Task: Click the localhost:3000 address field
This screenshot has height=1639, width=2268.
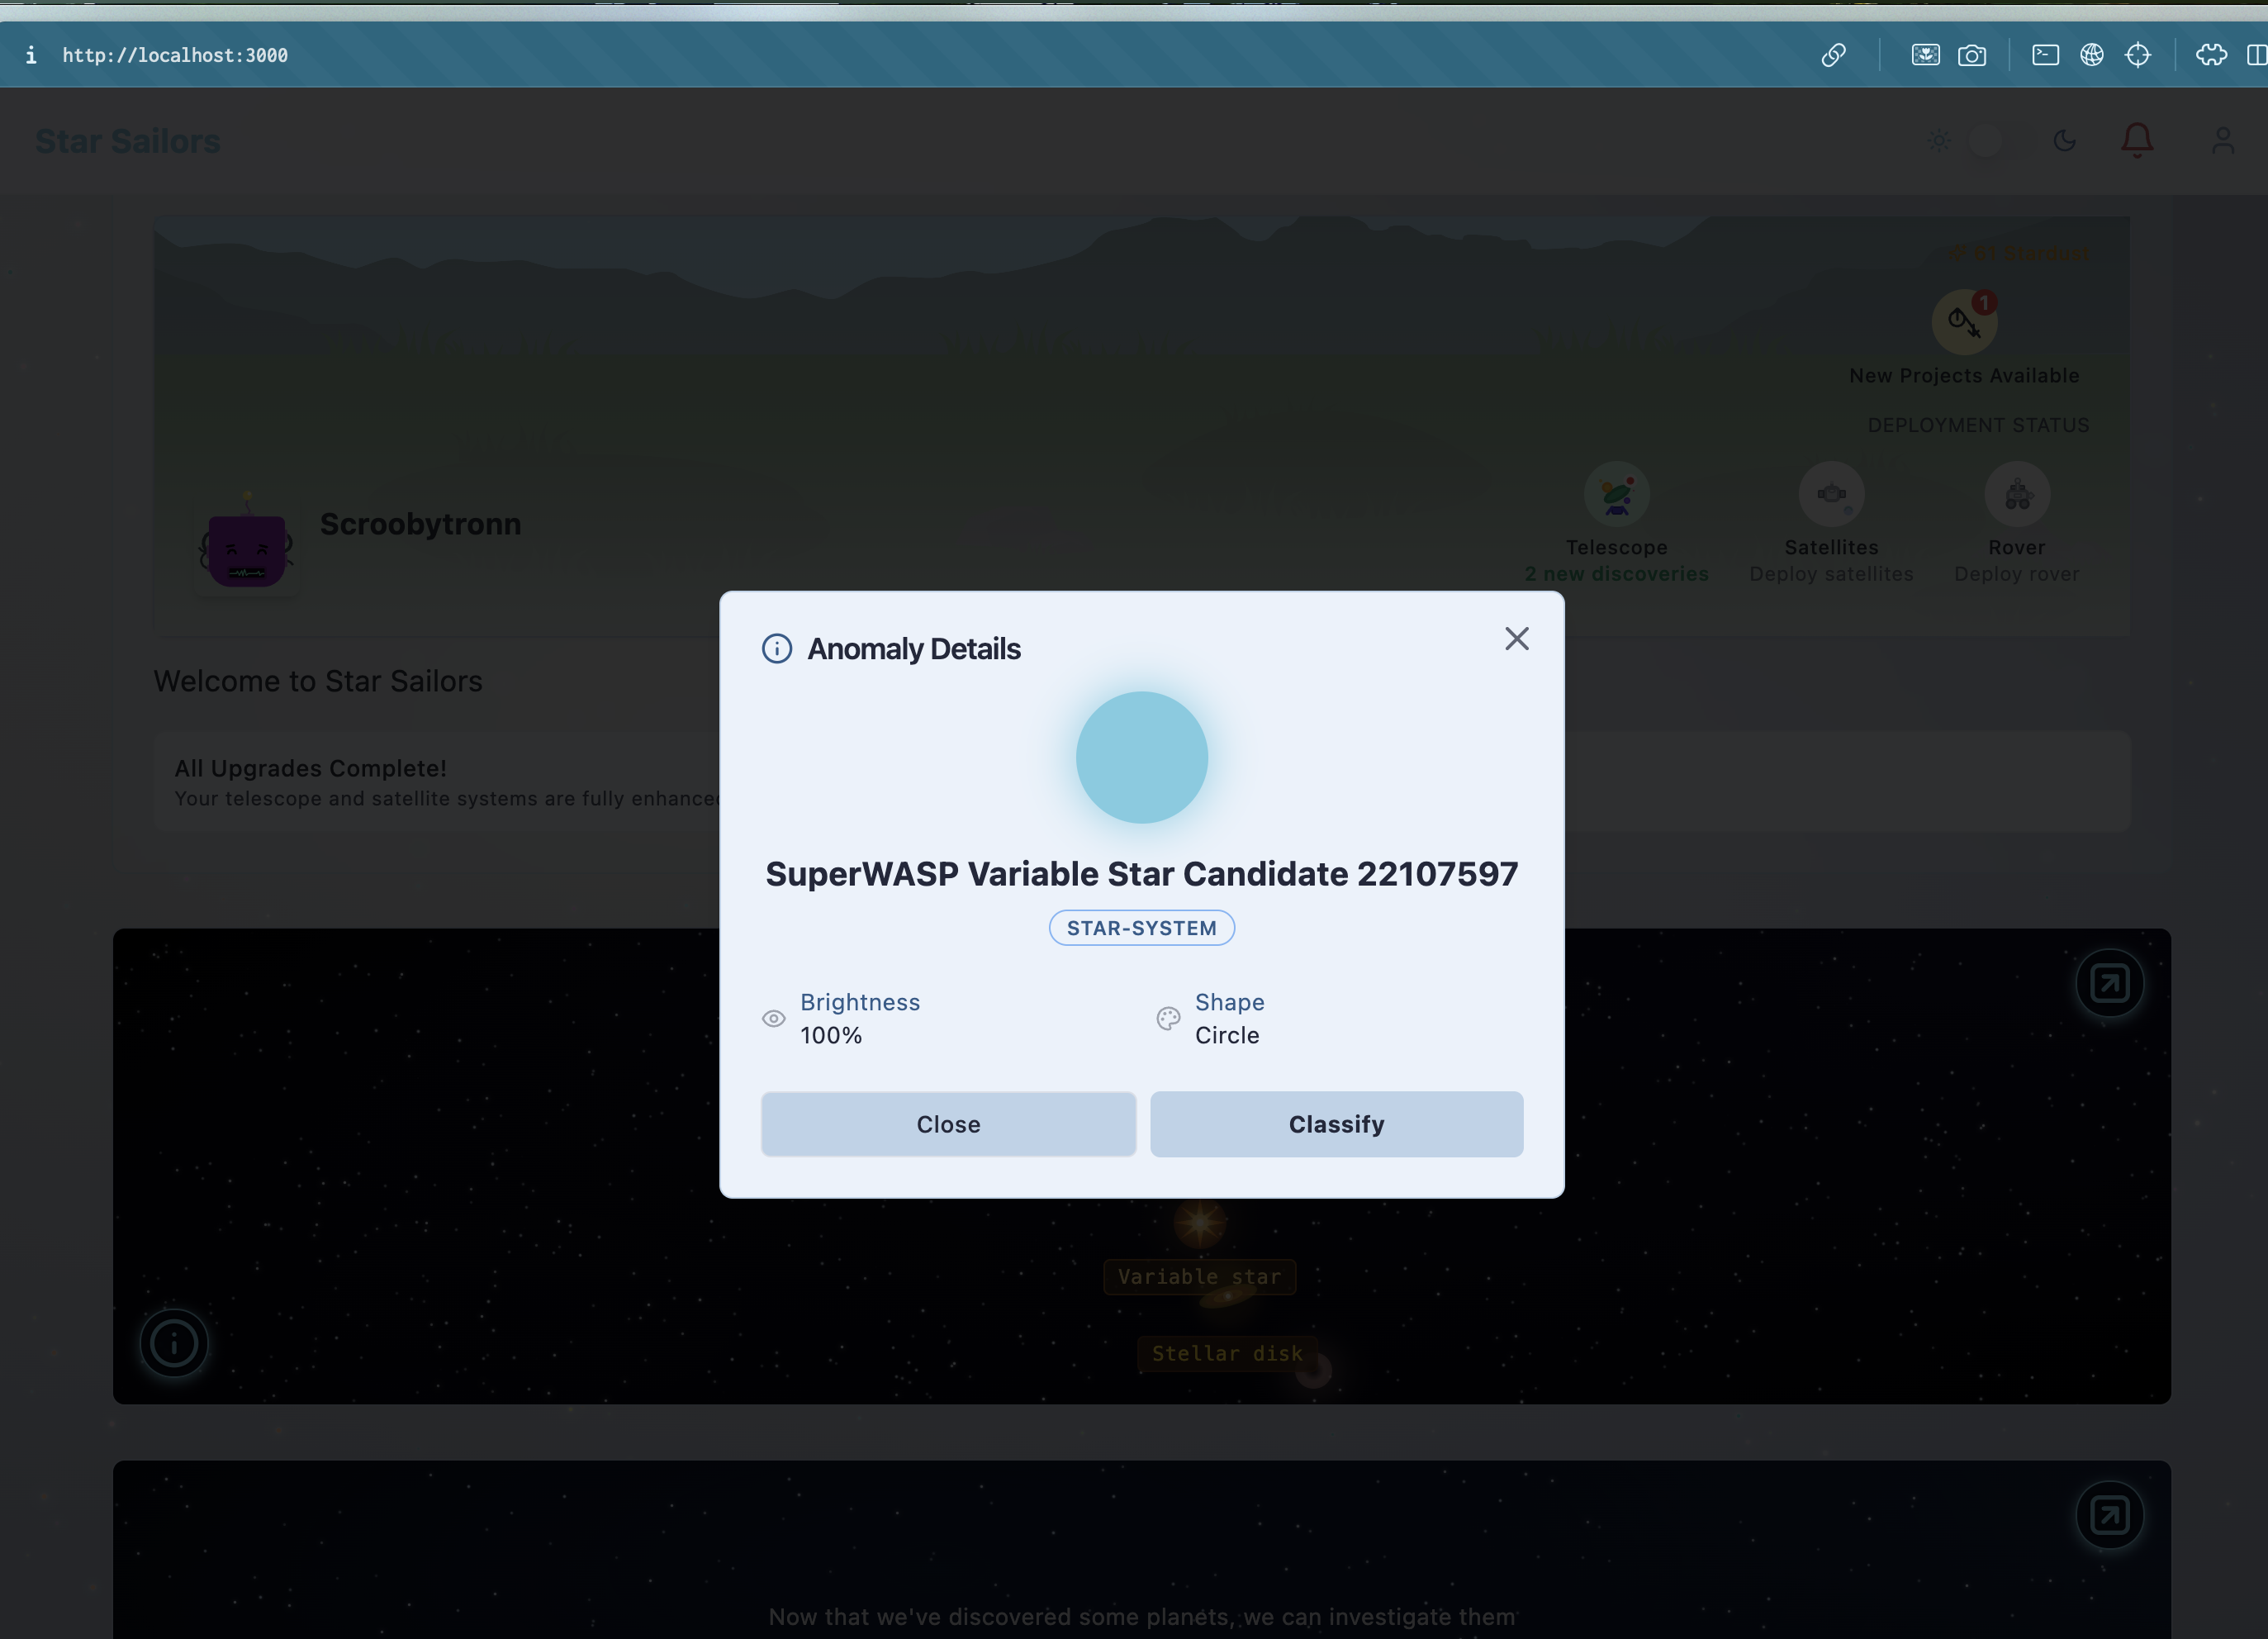Action: 175,55
